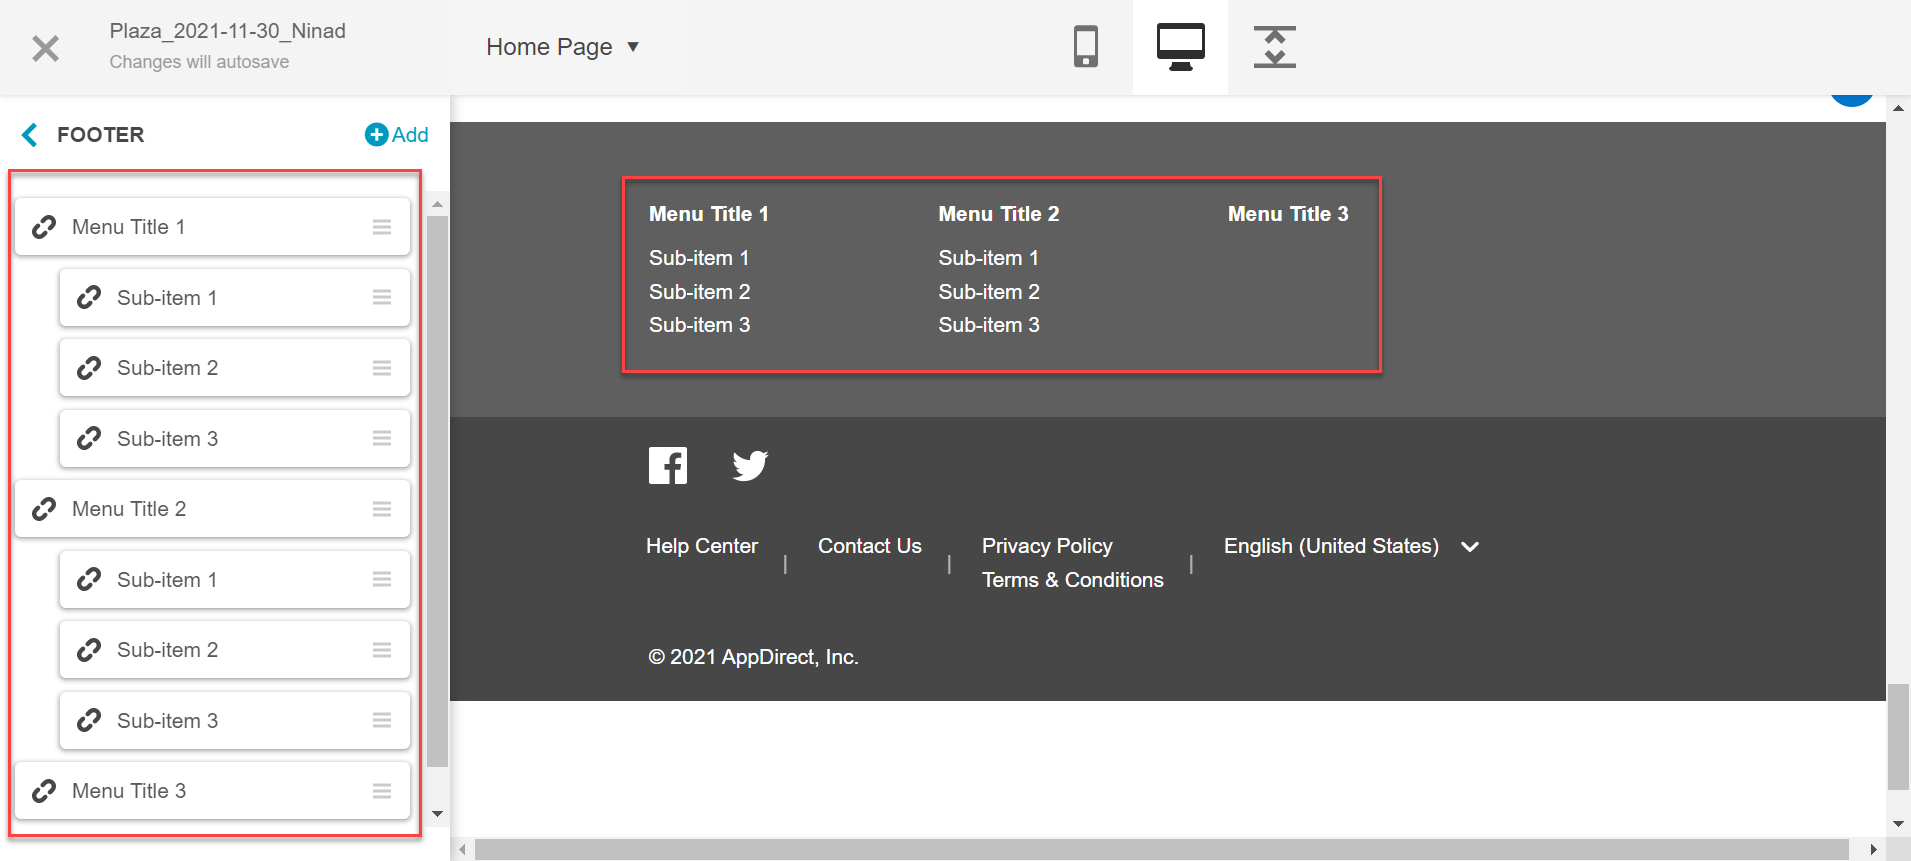The image size is (1911, 861).
Task: Click drag handle of Sub-item 1 under Menu Title 2
Action: coord(382,579)
